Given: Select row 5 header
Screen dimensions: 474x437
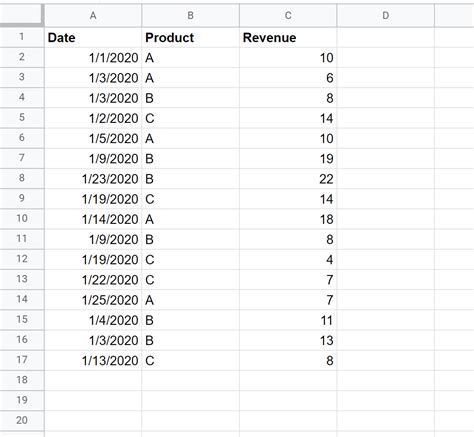Looking at the screenshot, I should pos(22,118).
